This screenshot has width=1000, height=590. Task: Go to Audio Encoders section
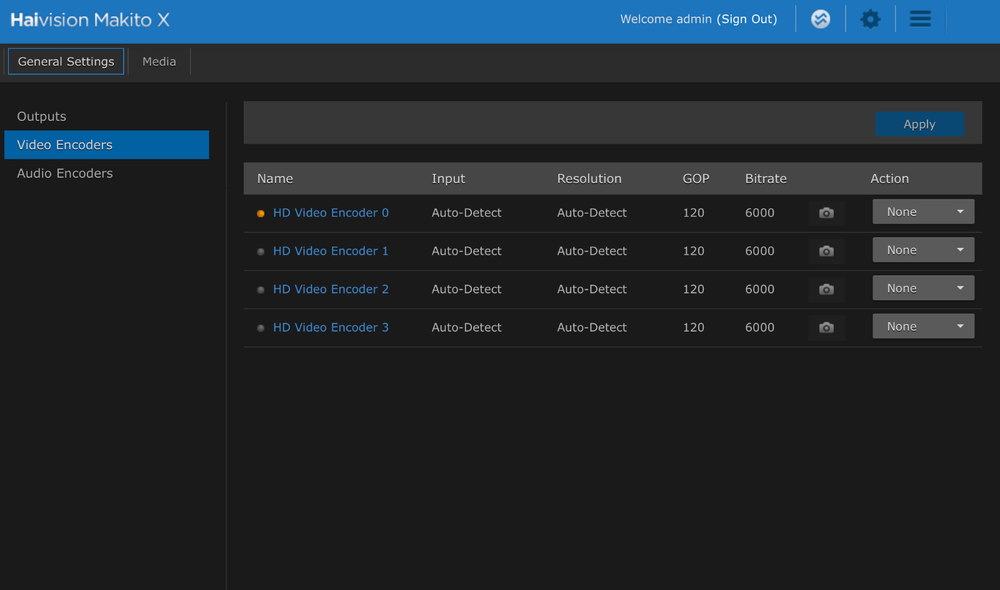coord(65,173)
